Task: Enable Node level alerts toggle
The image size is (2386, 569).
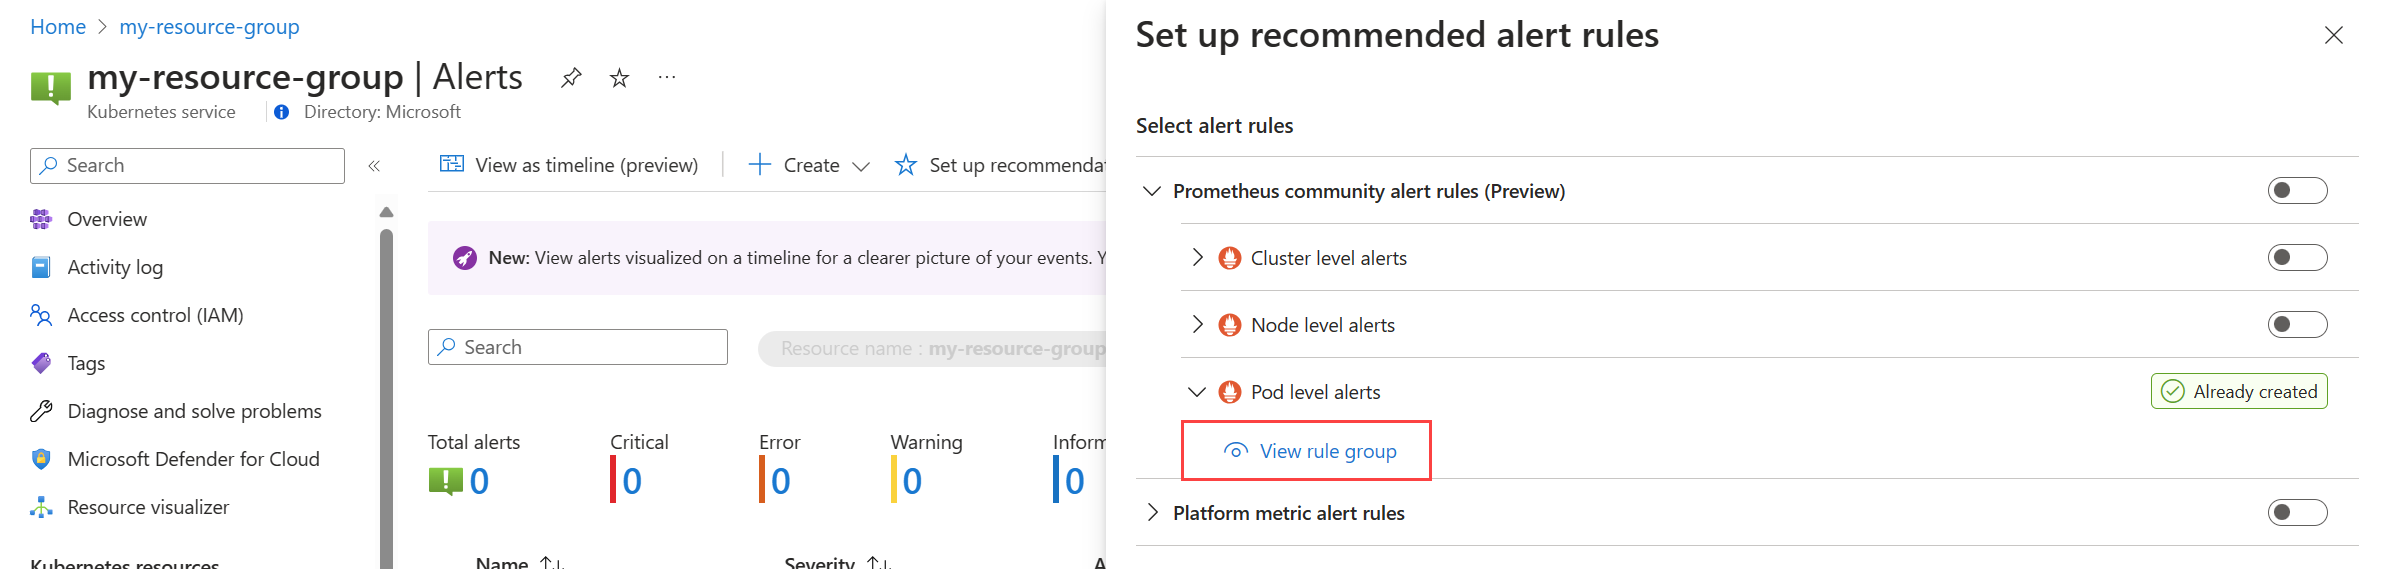Action: (x=2297, y=325)
